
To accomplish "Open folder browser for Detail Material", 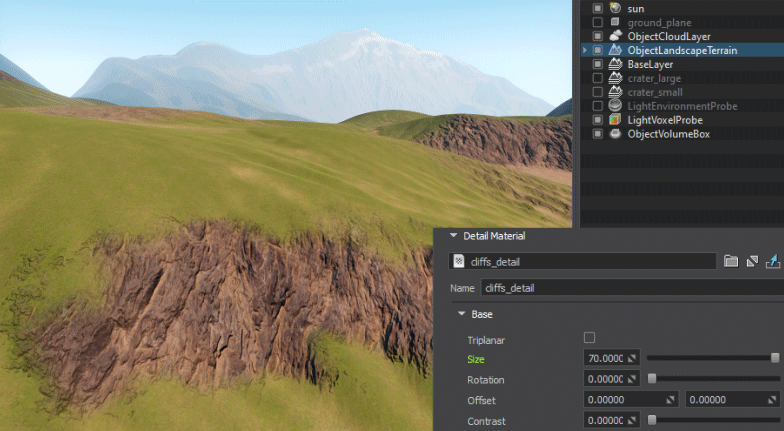I will point(731,261).
